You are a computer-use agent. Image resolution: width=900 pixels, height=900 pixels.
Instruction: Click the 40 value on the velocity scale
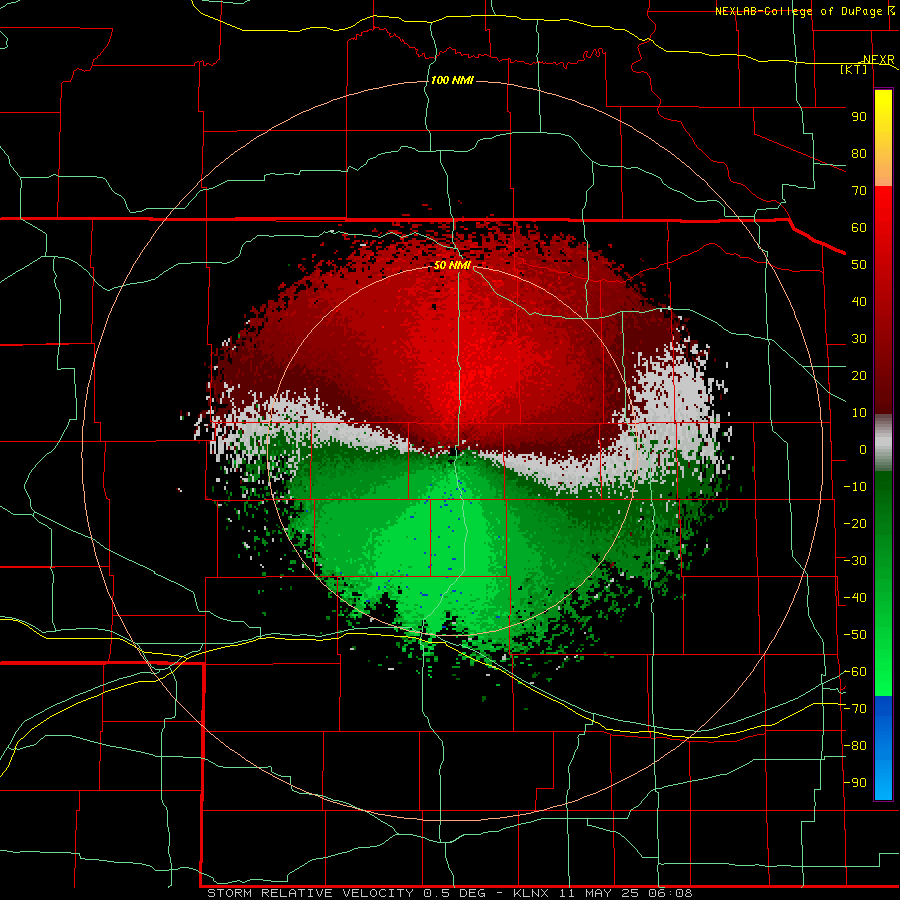point(859,302)
